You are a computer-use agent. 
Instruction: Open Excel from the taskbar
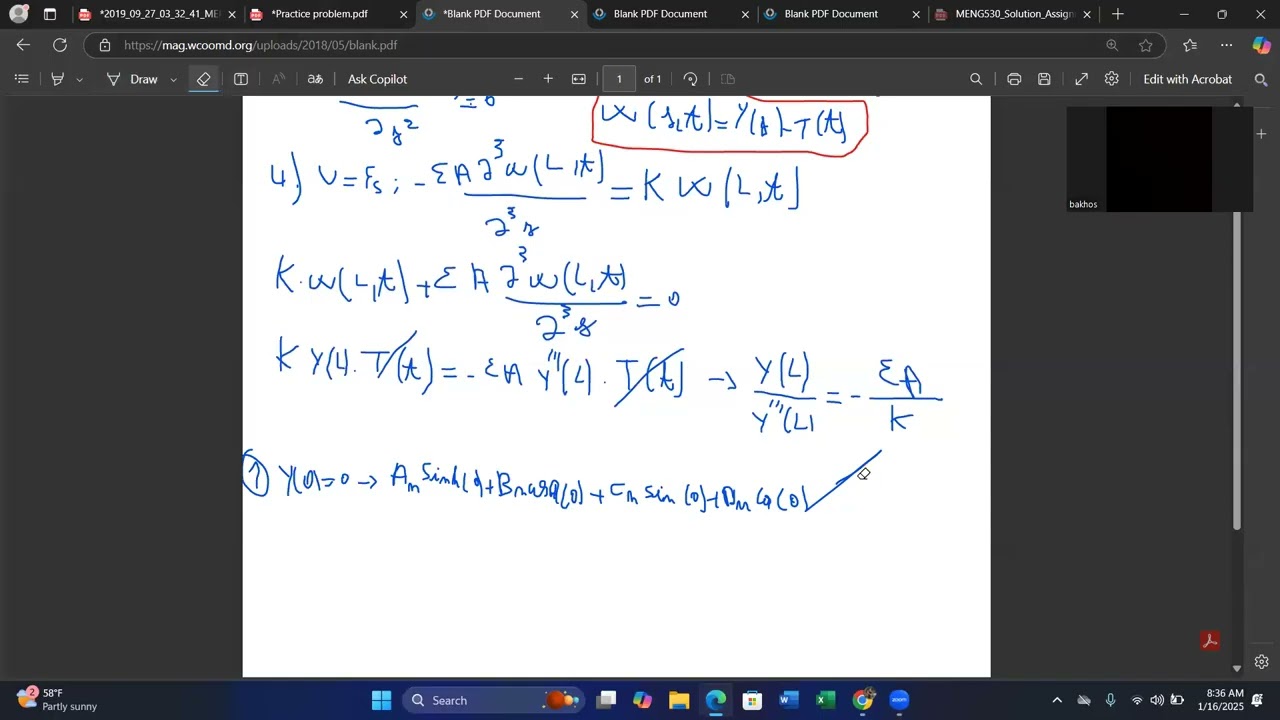coord(825,700)
